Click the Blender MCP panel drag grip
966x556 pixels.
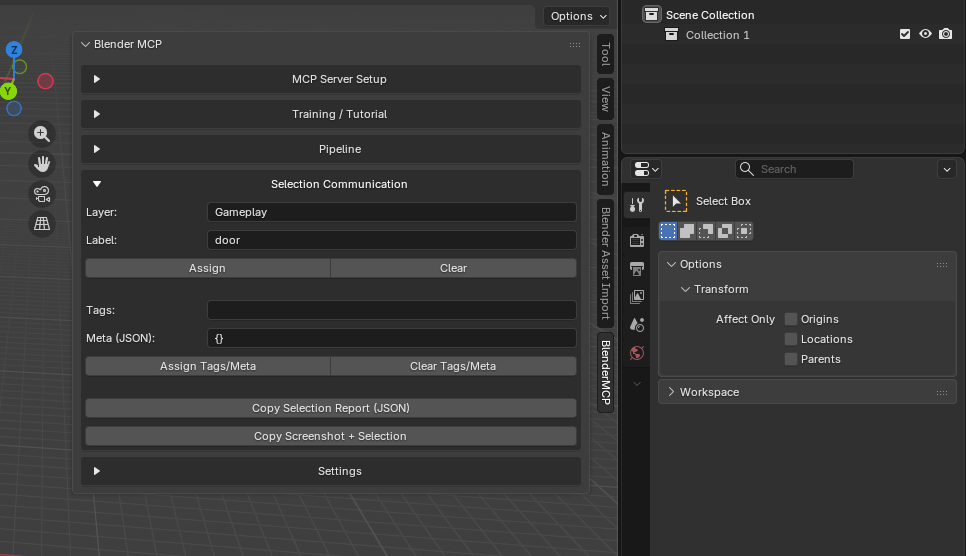(x=575, y=44)
